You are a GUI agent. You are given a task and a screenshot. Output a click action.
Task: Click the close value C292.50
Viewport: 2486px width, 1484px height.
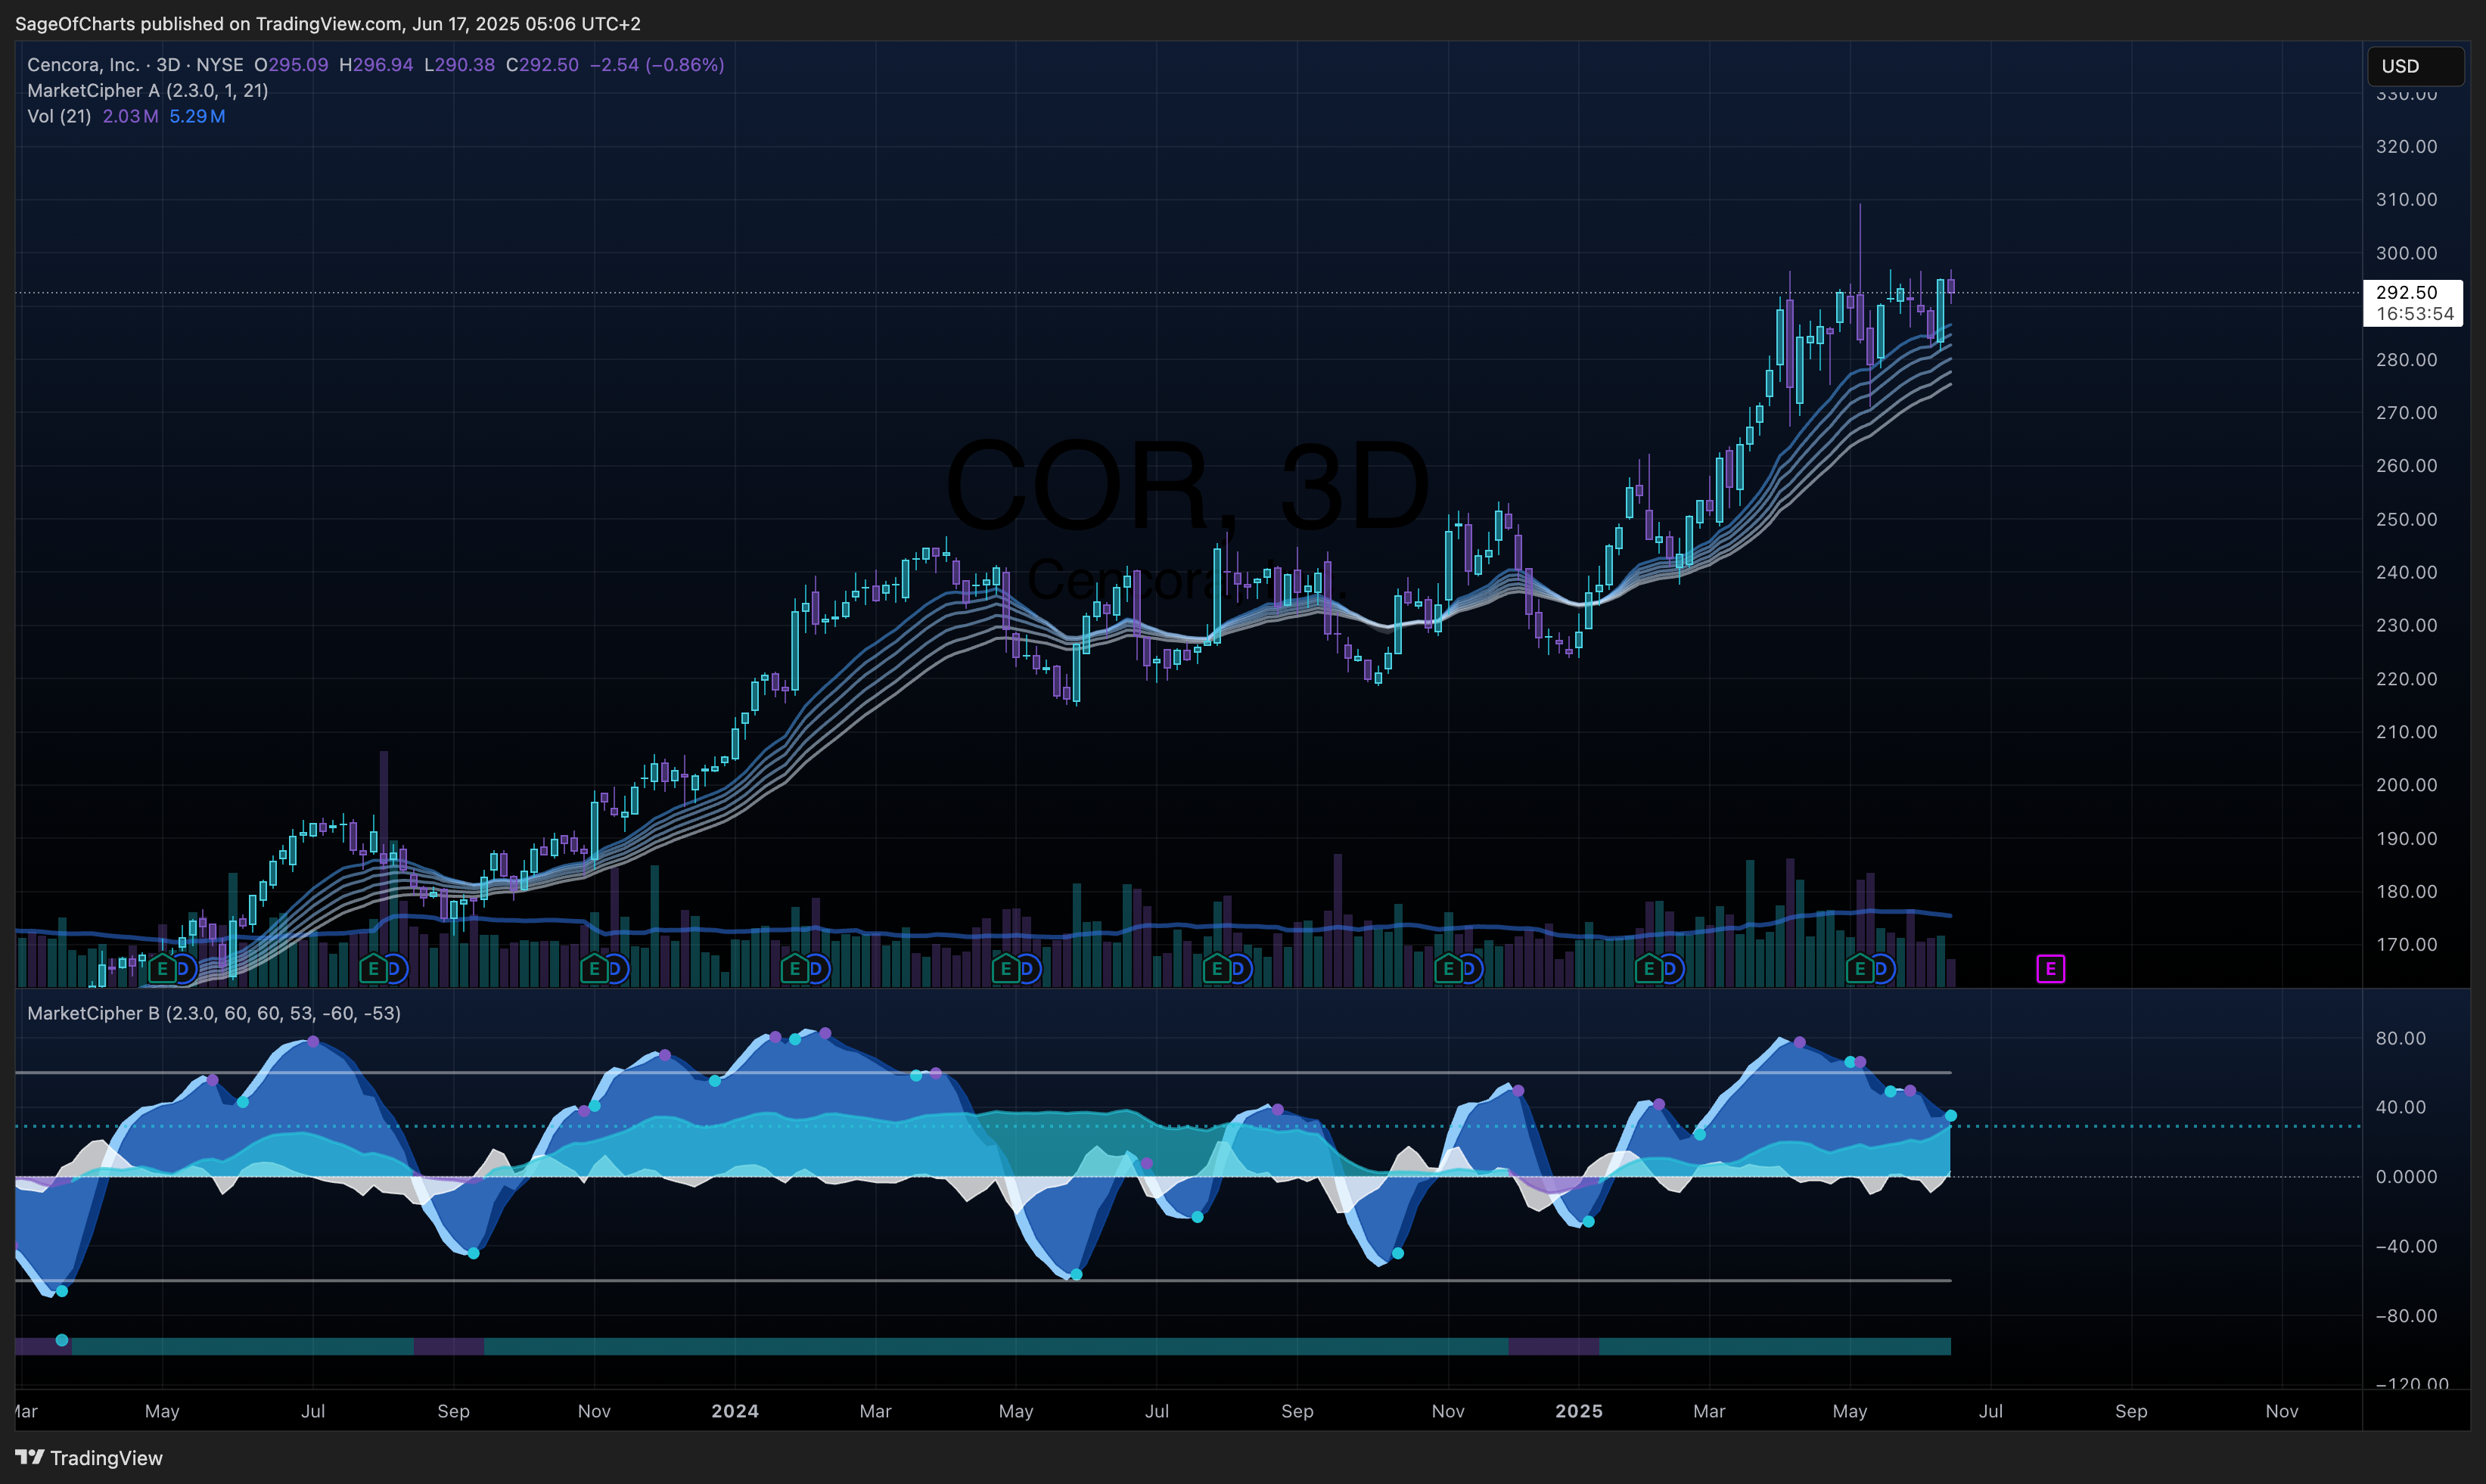pyautogui.click(x=542, y=65)
